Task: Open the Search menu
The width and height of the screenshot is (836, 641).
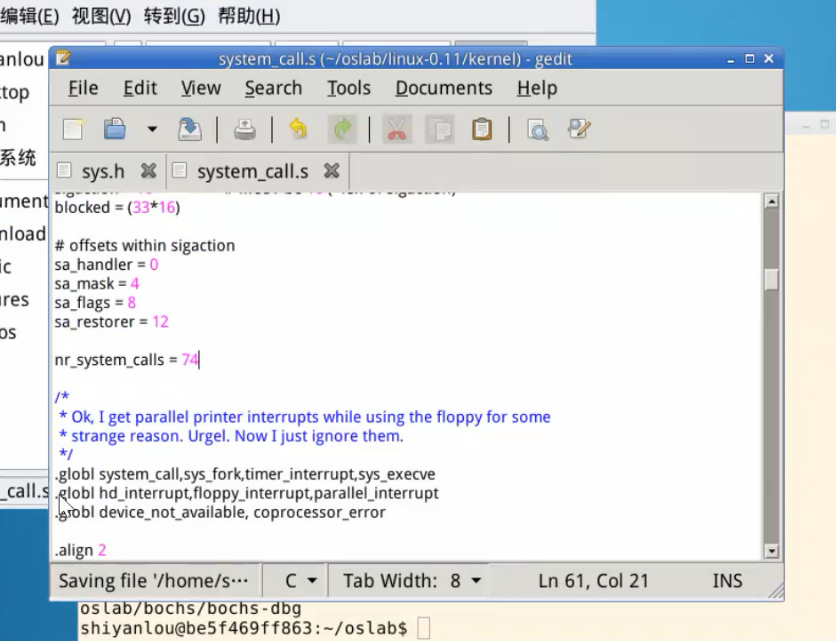Action: [273, 88]
